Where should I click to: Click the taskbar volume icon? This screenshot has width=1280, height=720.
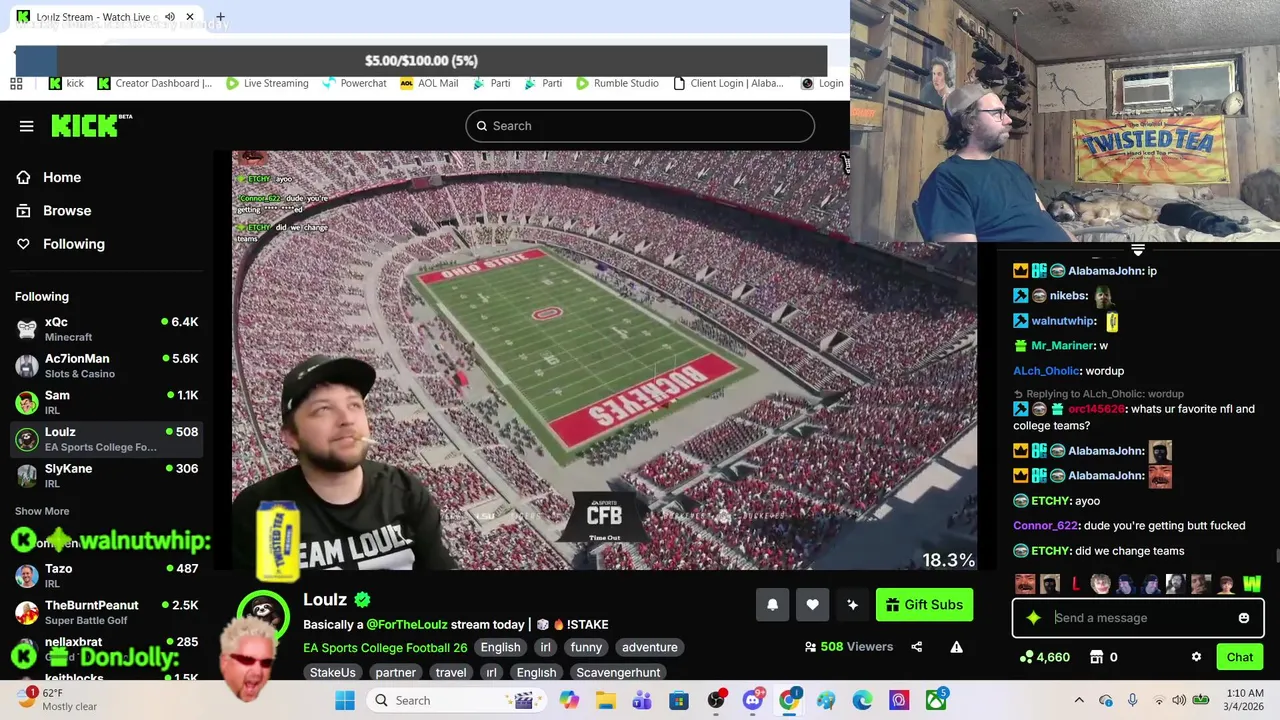click(1179, 700)
